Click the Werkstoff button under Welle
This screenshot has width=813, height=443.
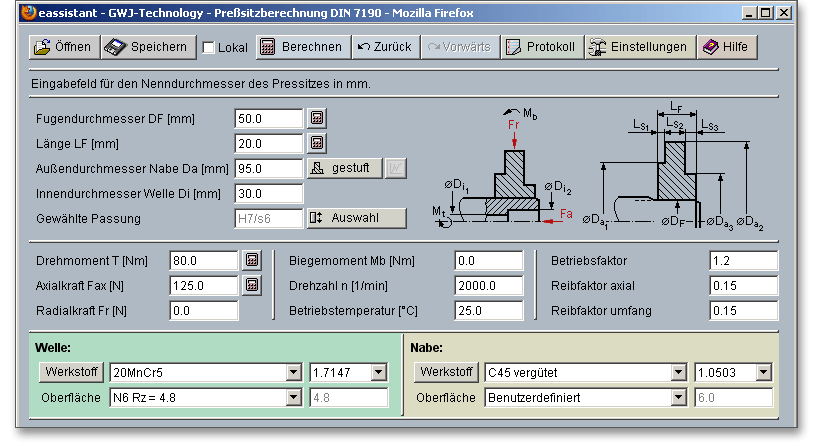coord(70,373)
